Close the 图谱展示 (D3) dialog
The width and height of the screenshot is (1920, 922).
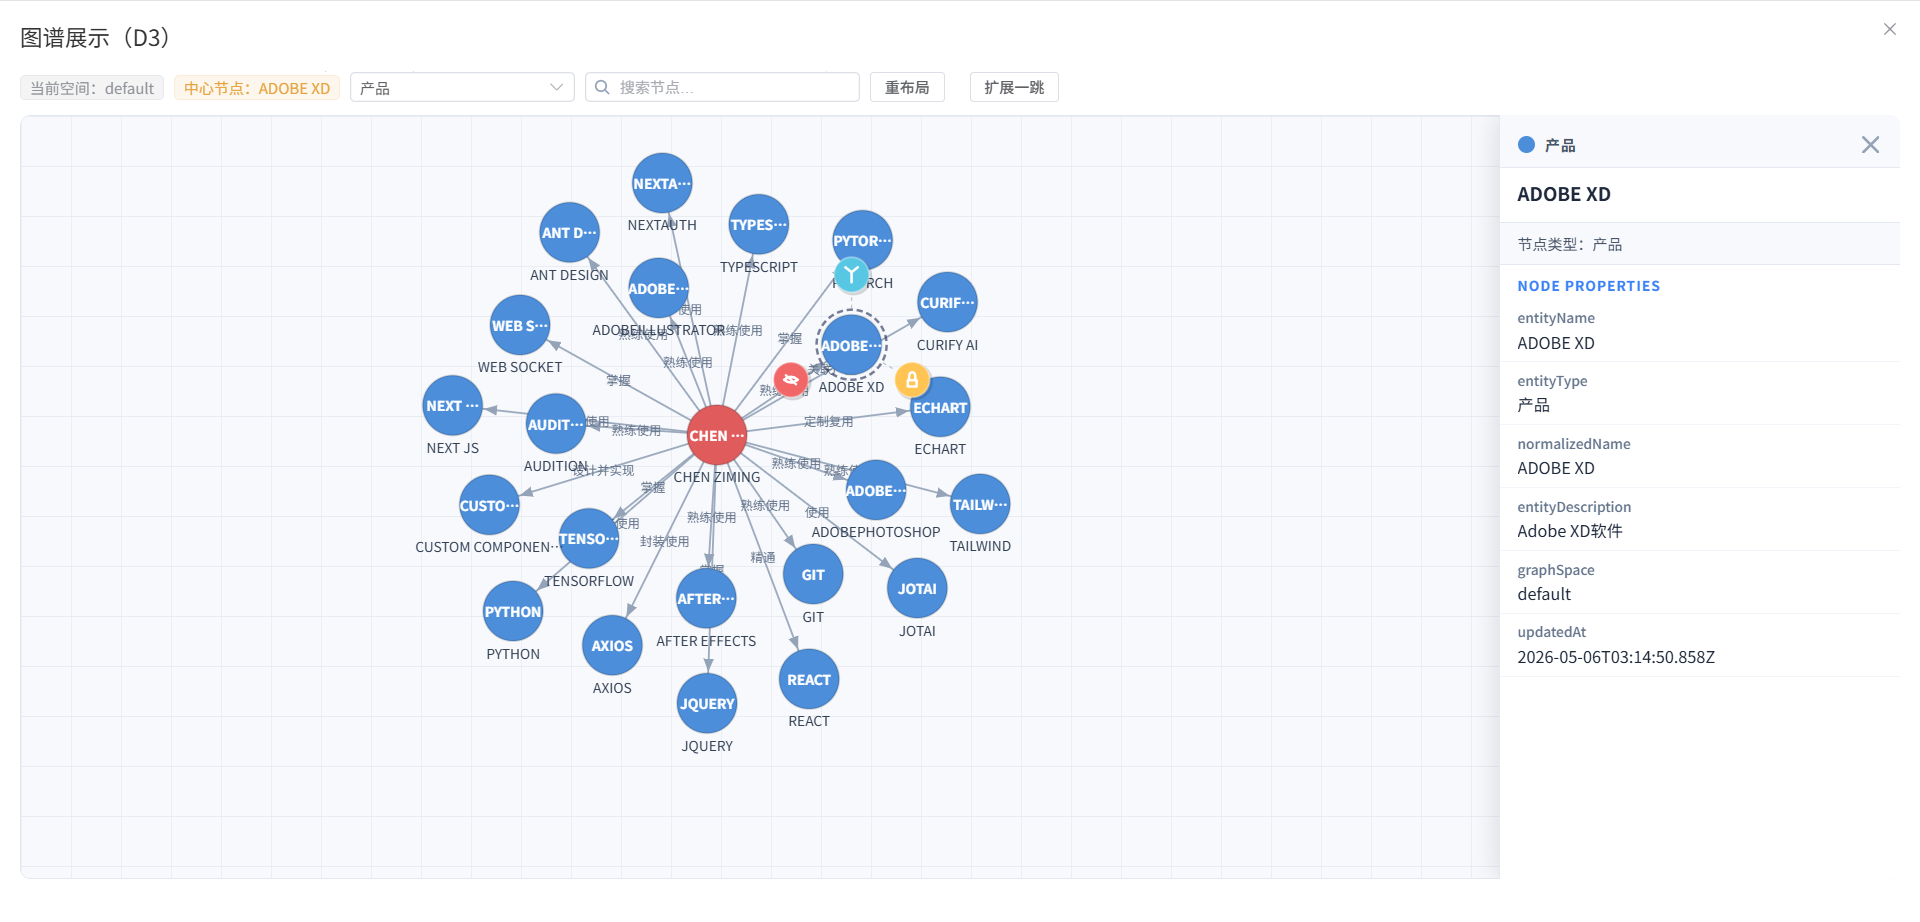1890,29
